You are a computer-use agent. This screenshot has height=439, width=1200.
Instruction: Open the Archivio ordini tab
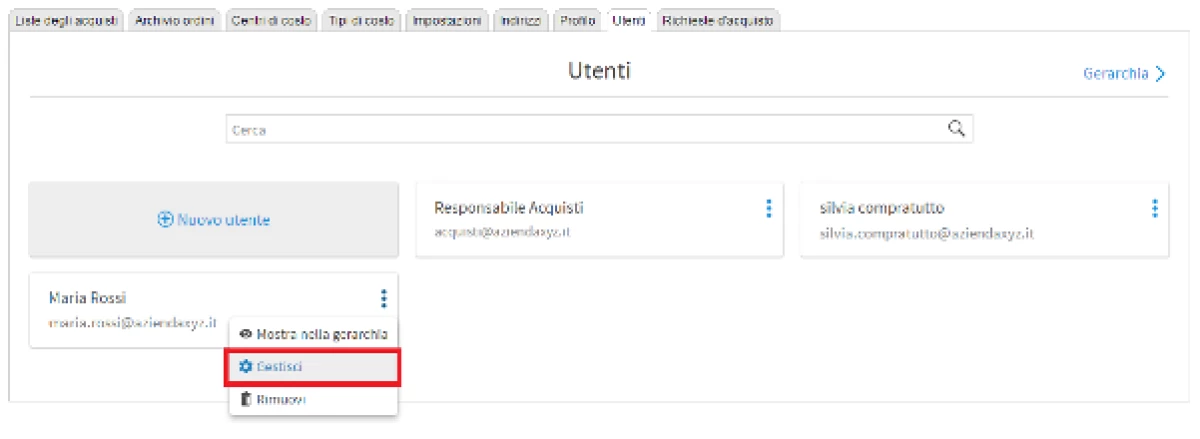click(x=175, y=21)
